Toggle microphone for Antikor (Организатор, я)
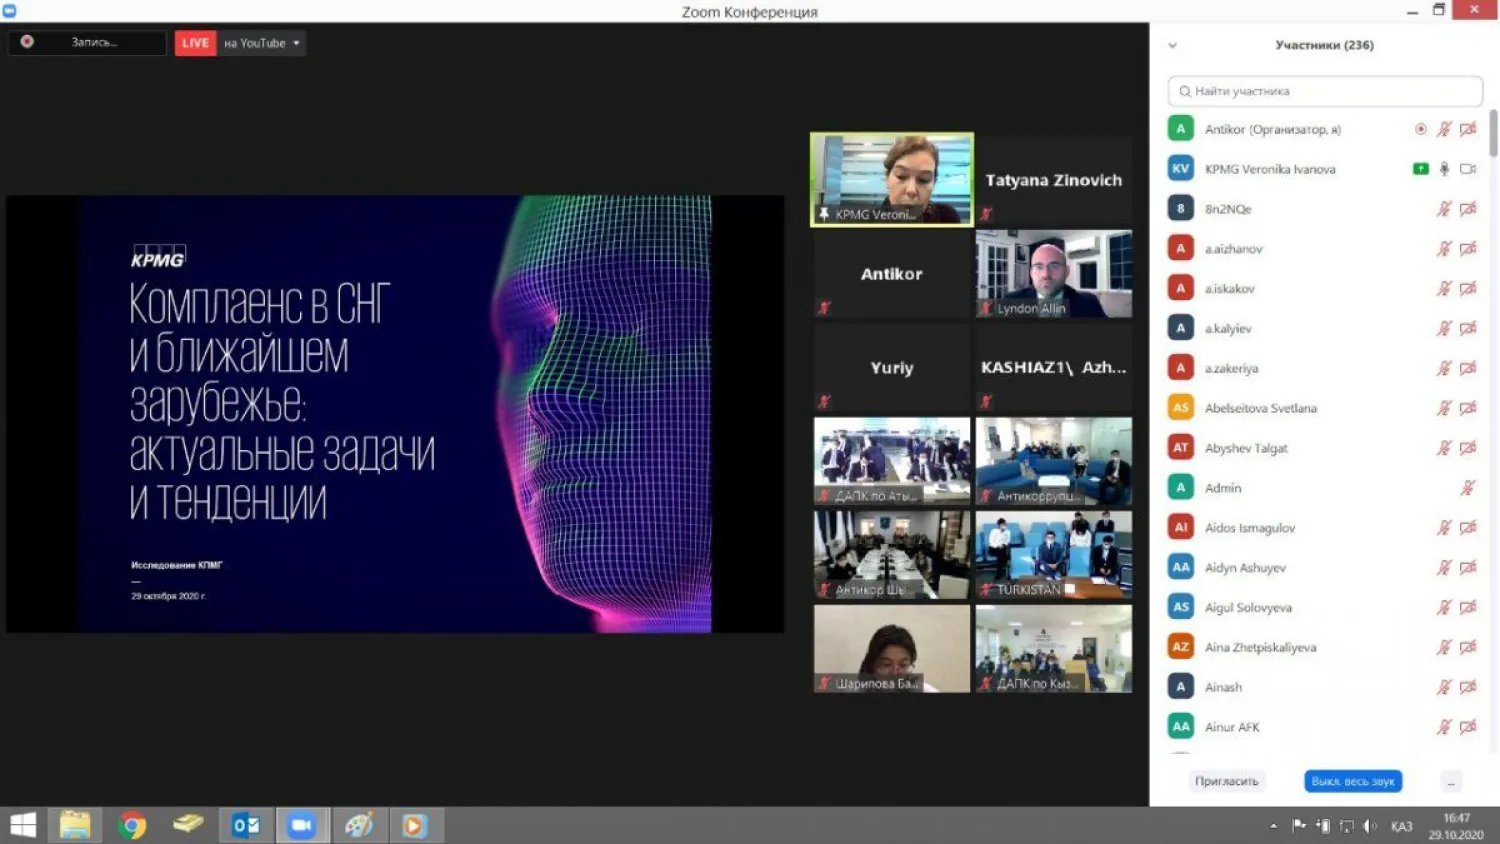 coord(1444,129)
